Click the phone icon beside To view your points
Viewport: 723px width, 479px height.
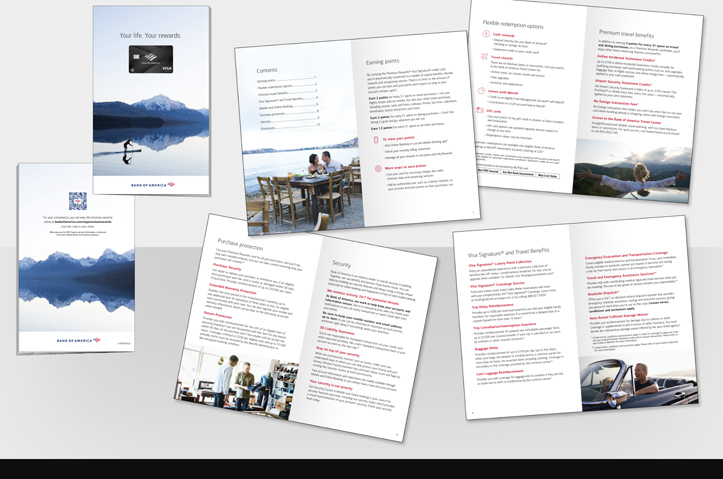(376, 140)
